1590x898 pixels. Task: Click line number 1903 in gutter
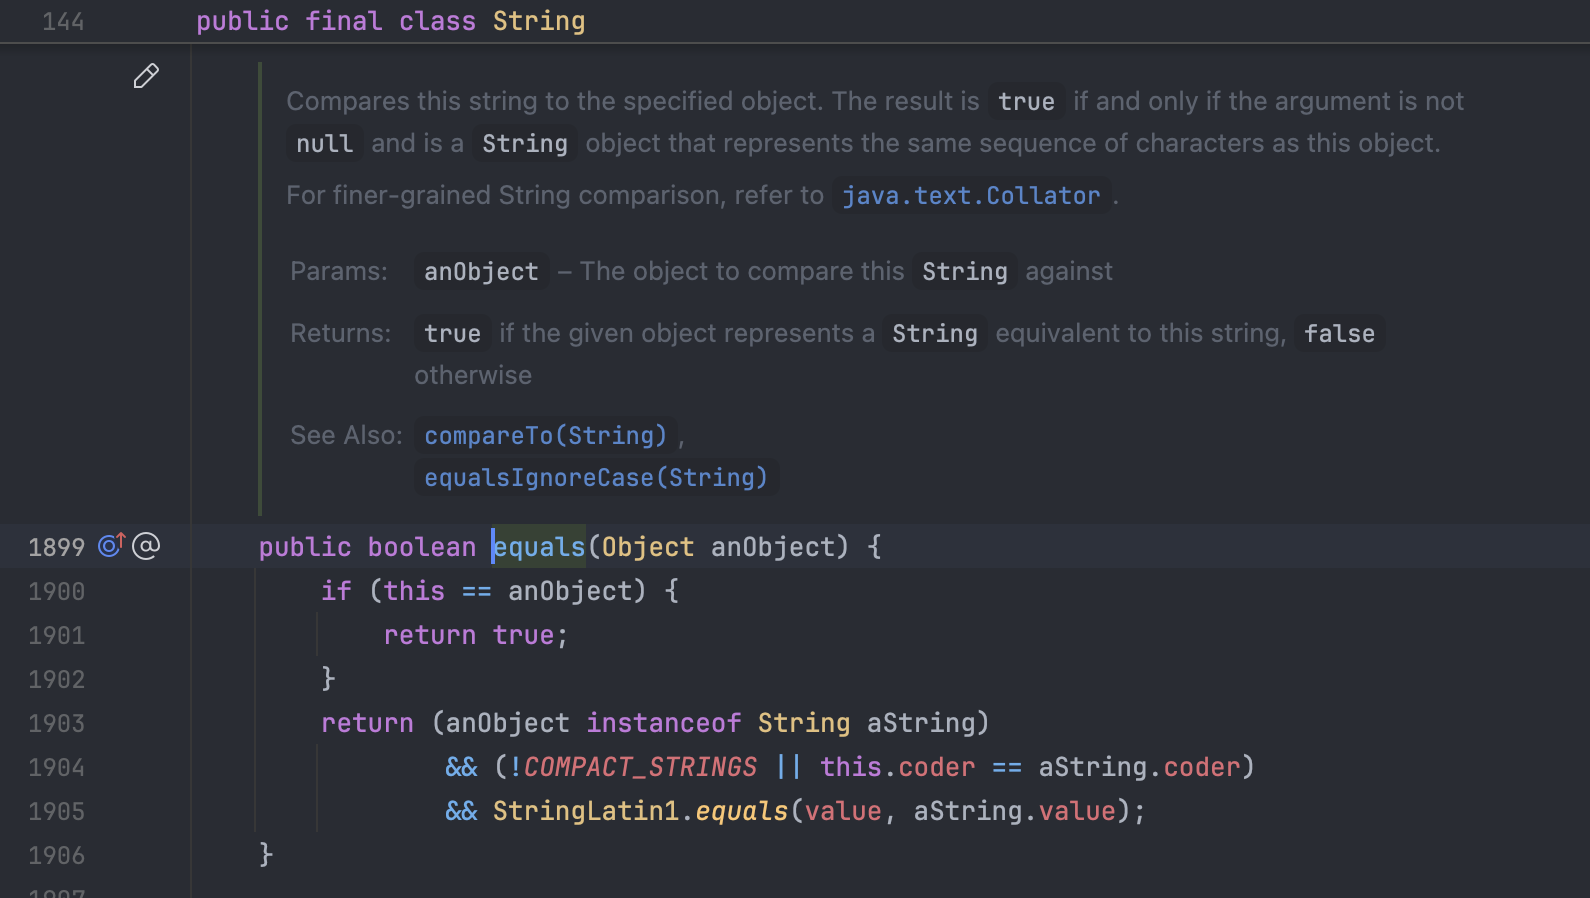[x=56, y=723]
